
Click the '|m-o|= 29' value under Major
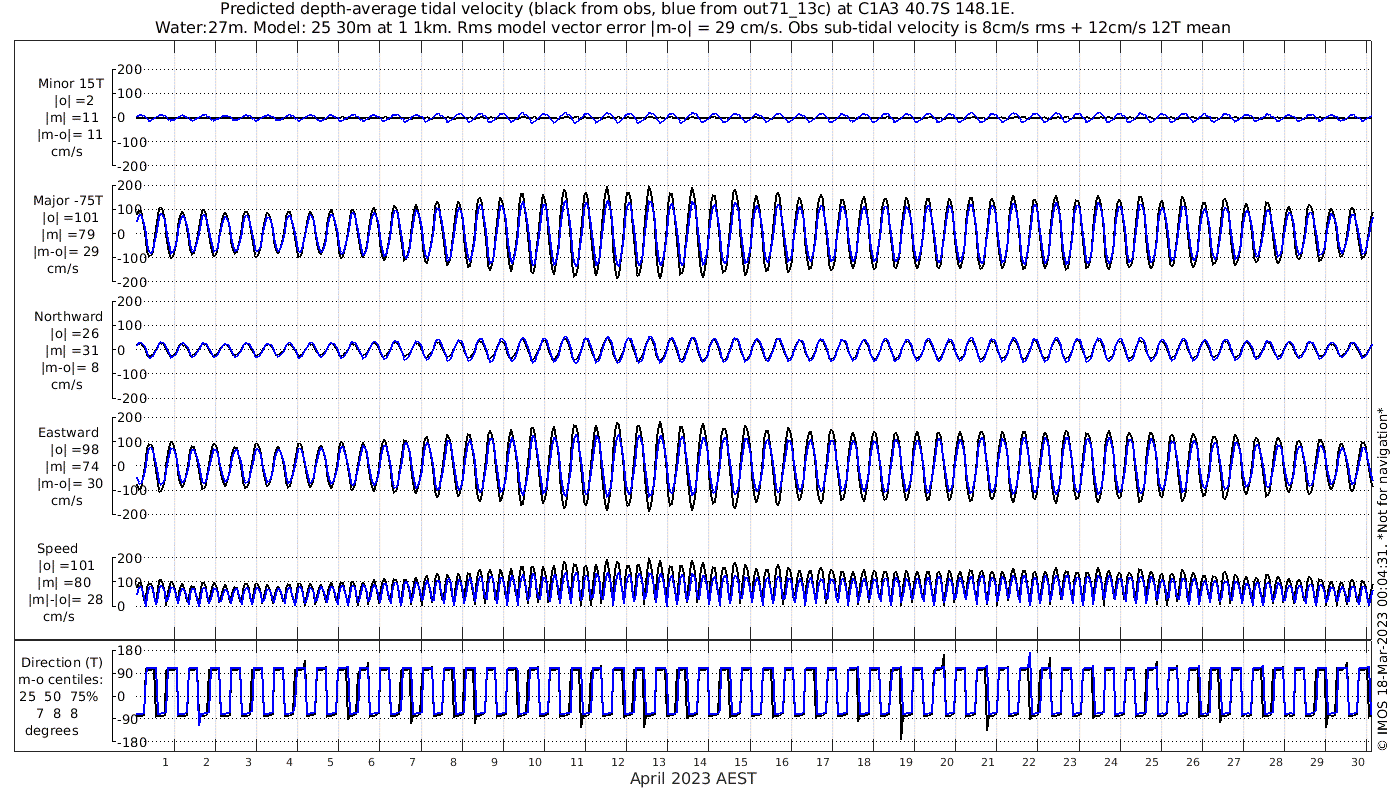click(66, 252)
